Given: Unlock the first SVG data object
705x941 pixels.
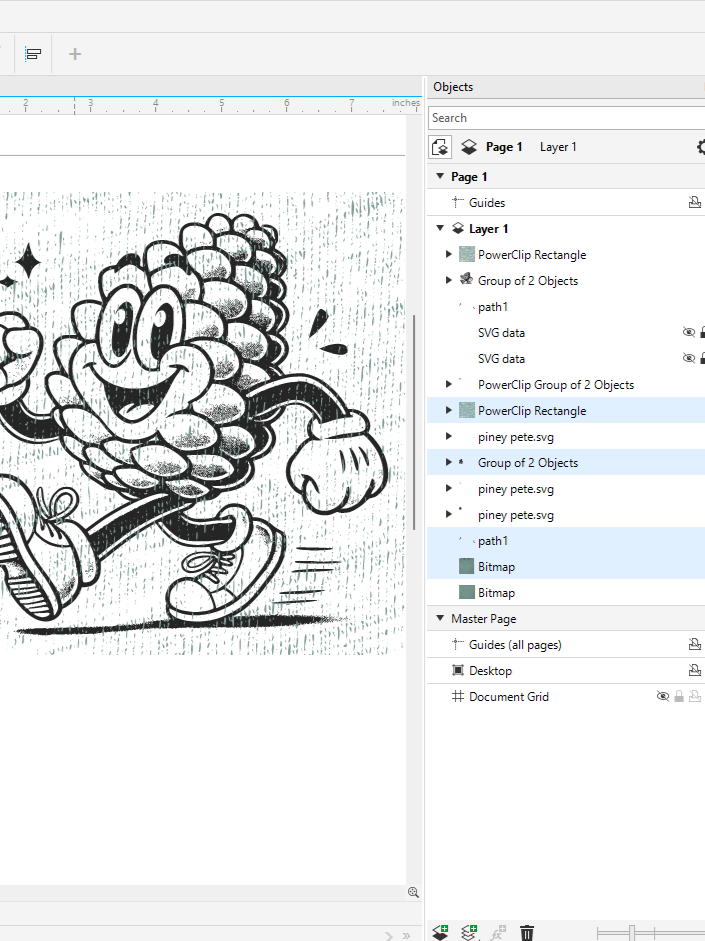Looking at the screenshot, I should (703, 332).
